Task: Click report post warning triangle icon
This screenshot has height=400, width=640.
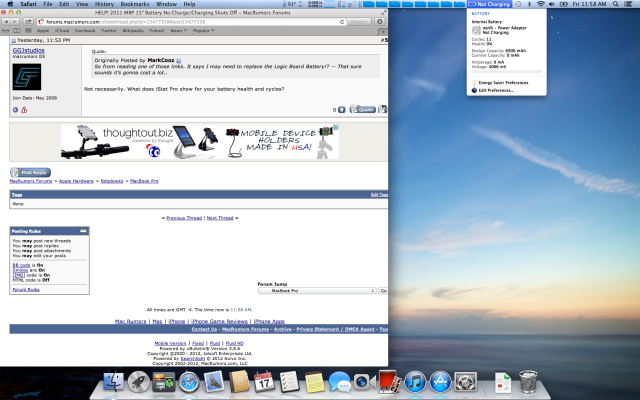Action: 24,110
